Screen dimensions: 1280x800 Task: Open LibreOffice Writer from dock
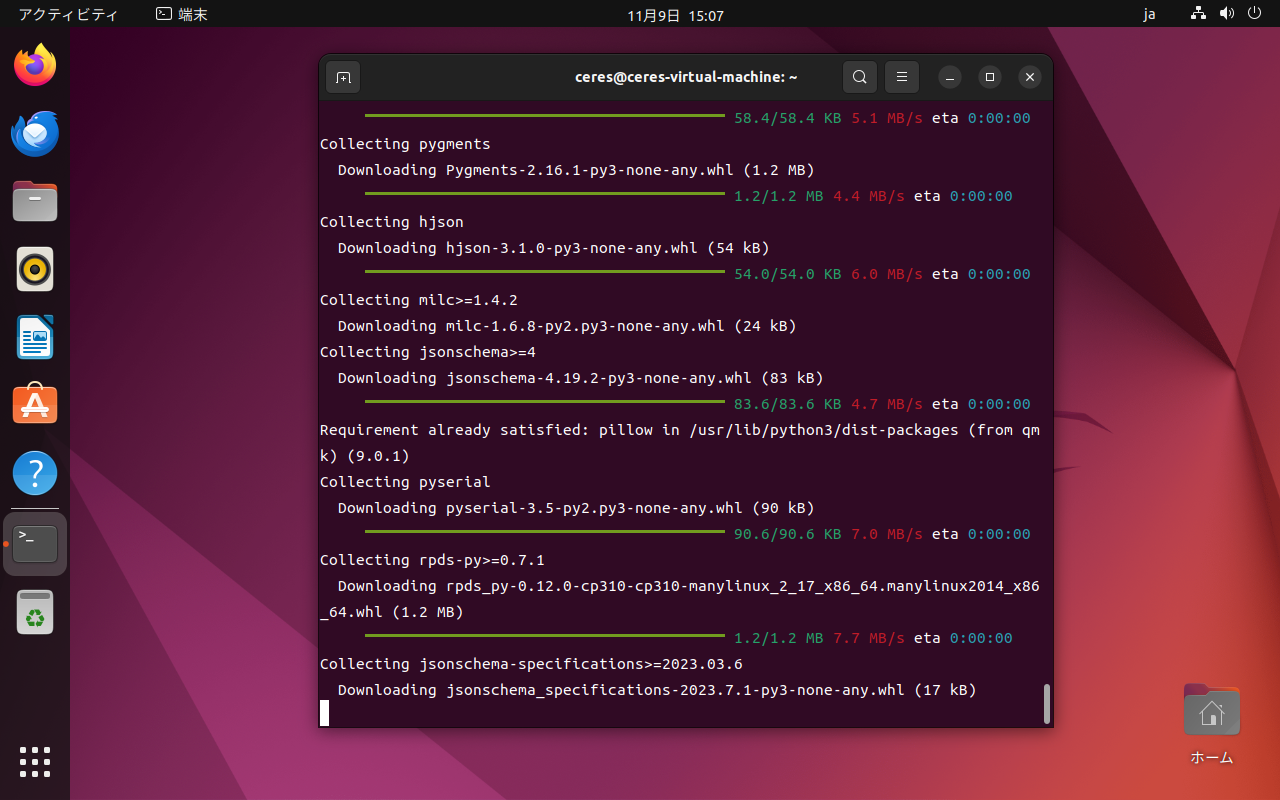35,338
